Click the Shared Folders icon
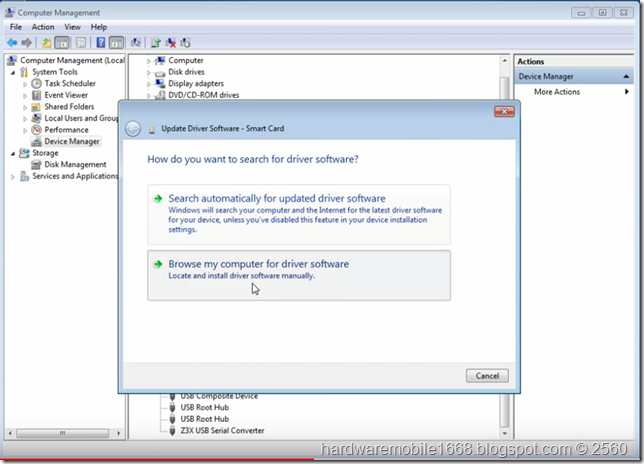The width and height of the screenshot is (644, 464). click(37, 107)
